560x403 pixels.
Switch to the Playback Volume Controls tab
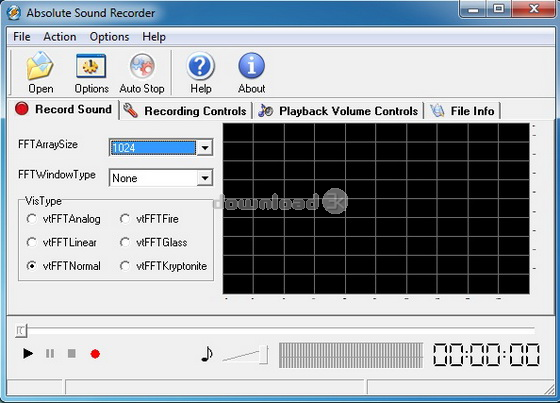pos(338,111)
